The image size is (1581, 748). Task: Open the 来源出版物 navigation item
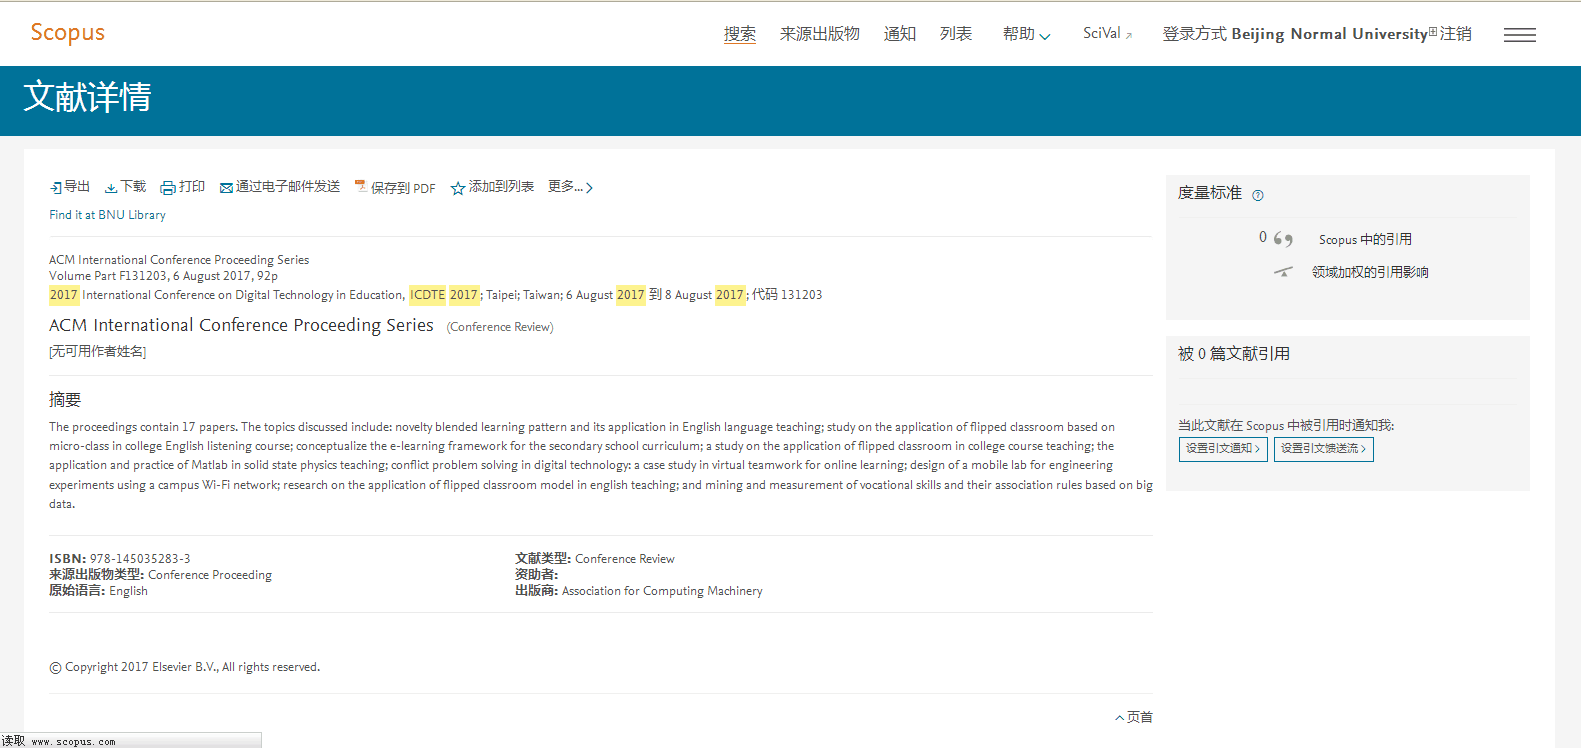tap(820, 34)
